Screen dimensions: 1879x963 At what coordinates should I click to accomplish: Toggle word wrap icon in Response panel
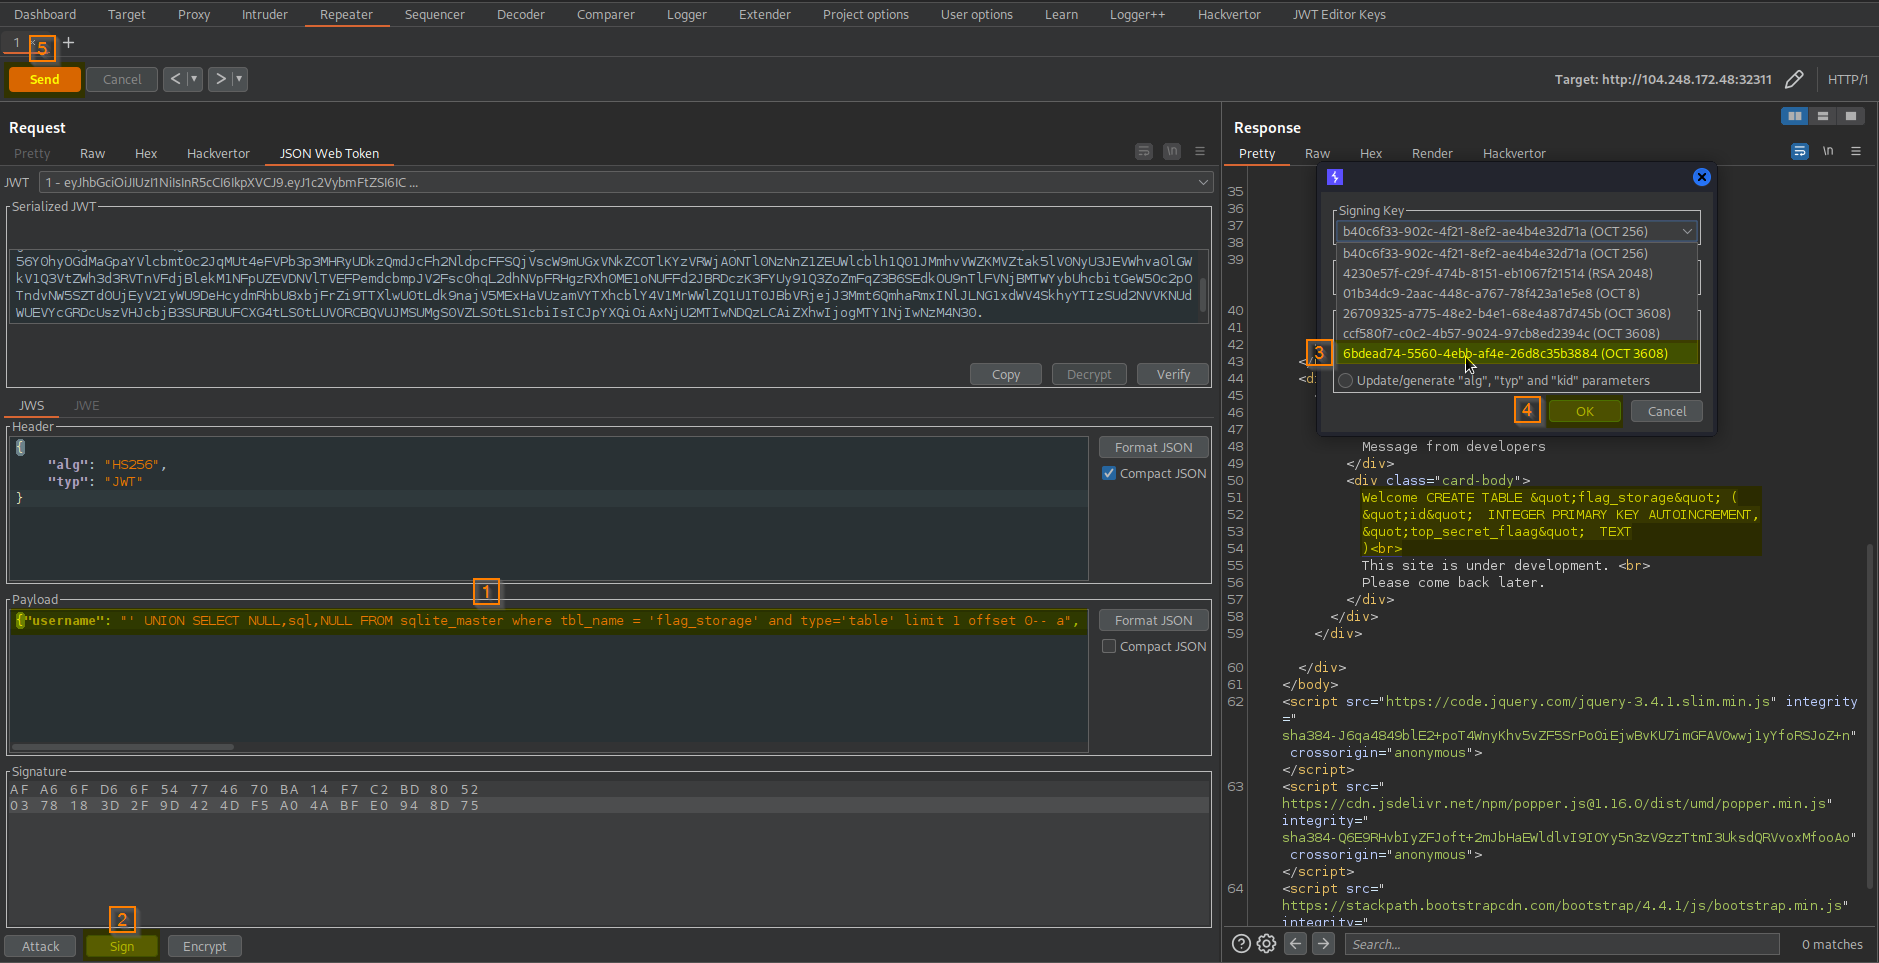pyautogui.click(x=1800, y=151)
